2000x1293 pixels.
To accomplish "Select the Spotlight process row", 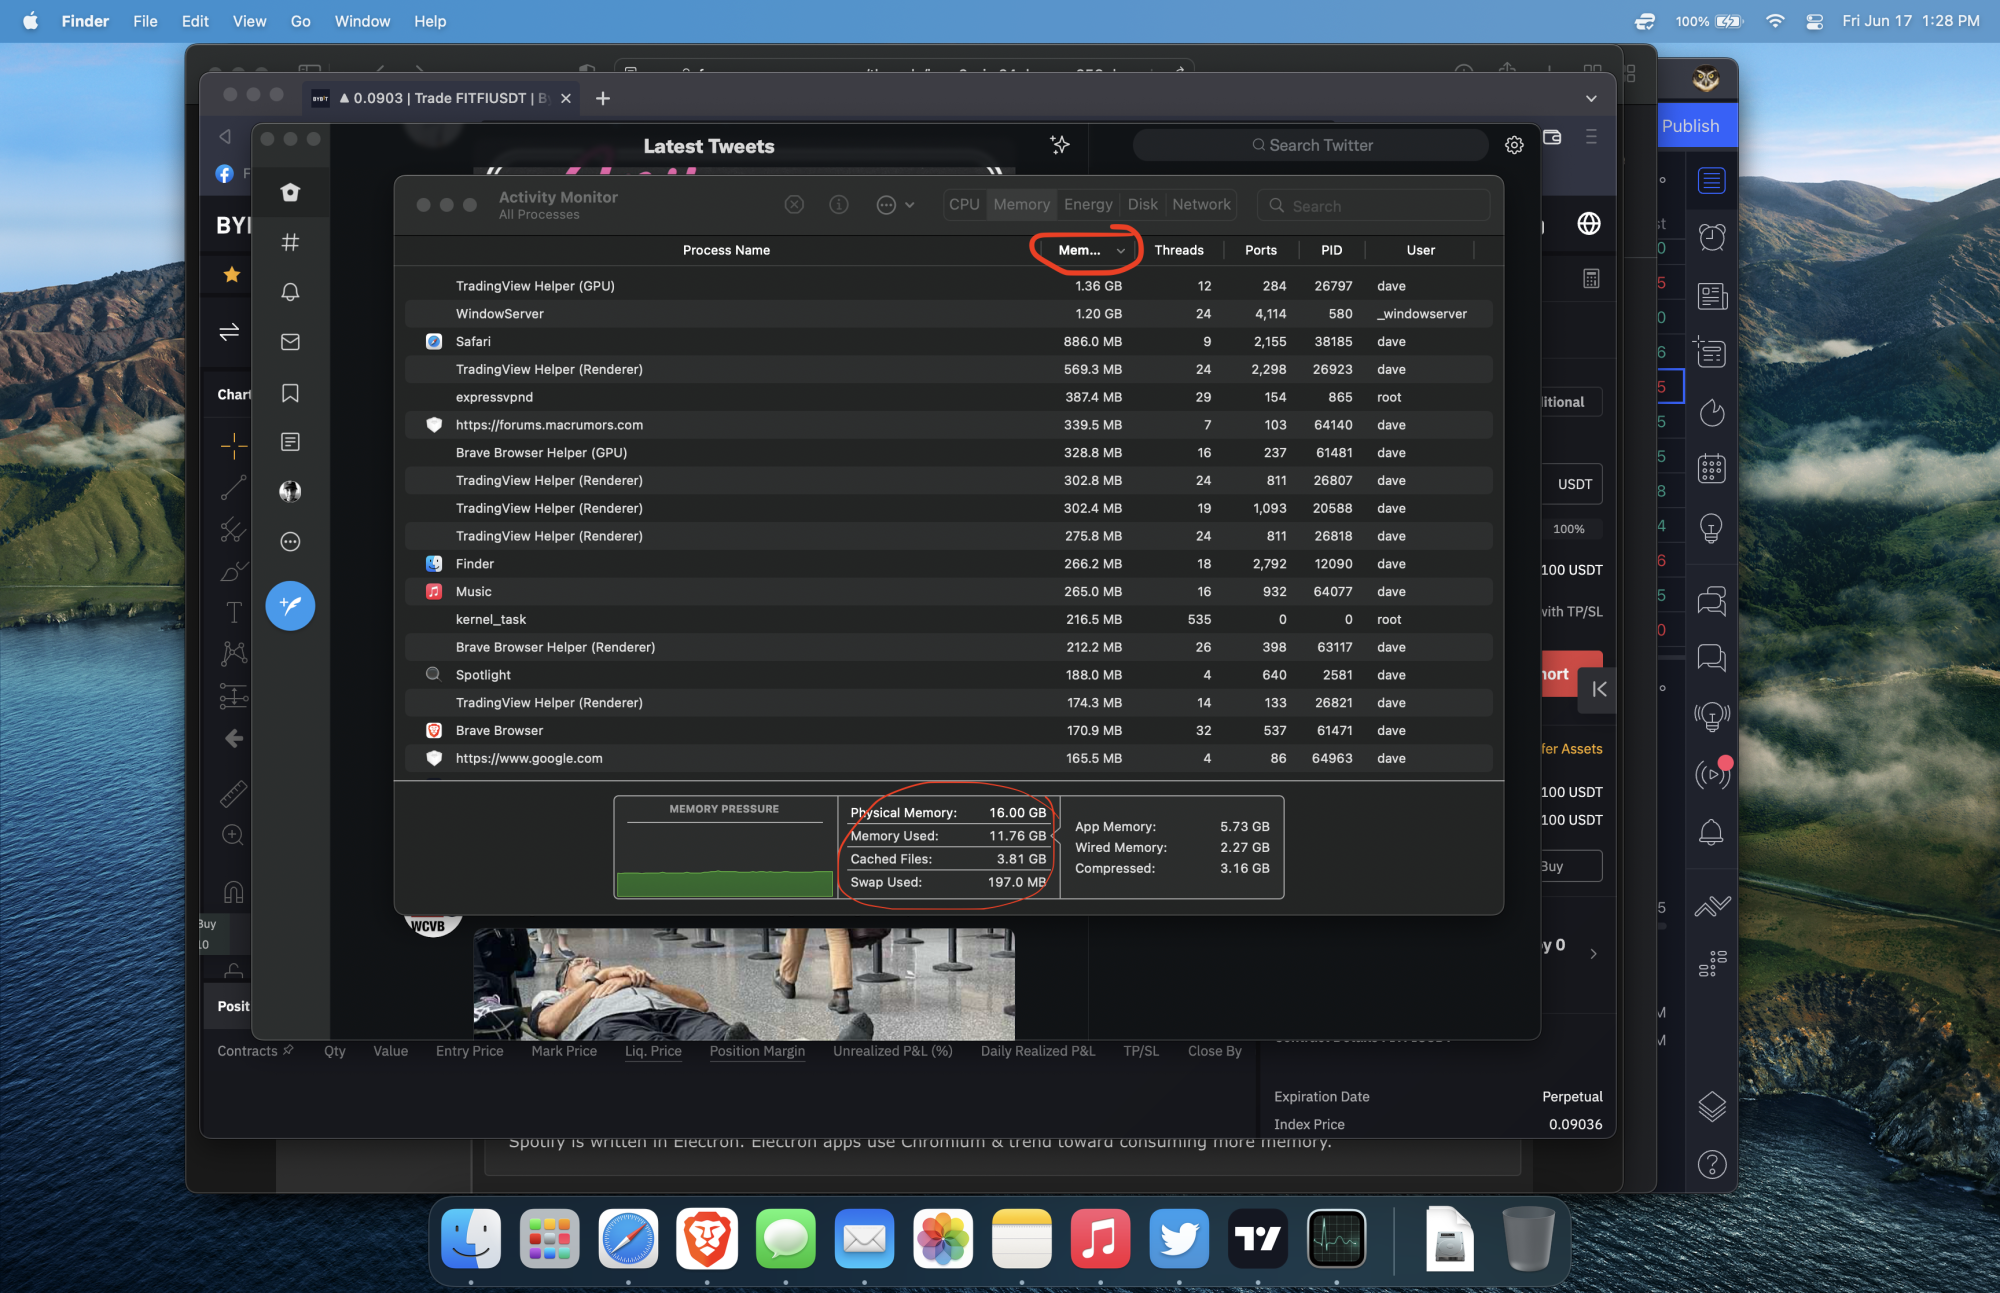I will 948,675.
